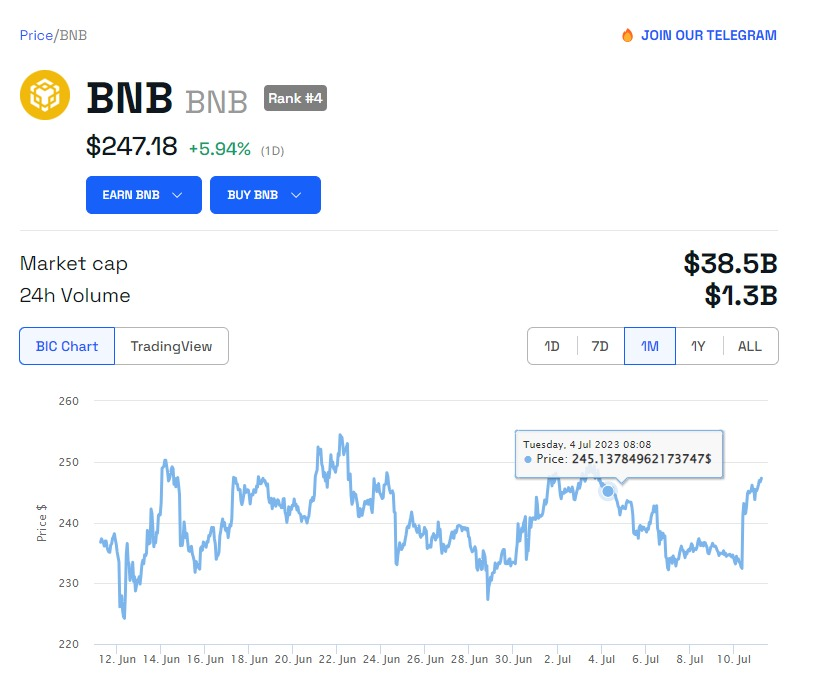Click the 24h Volume label

pos(75,295)
